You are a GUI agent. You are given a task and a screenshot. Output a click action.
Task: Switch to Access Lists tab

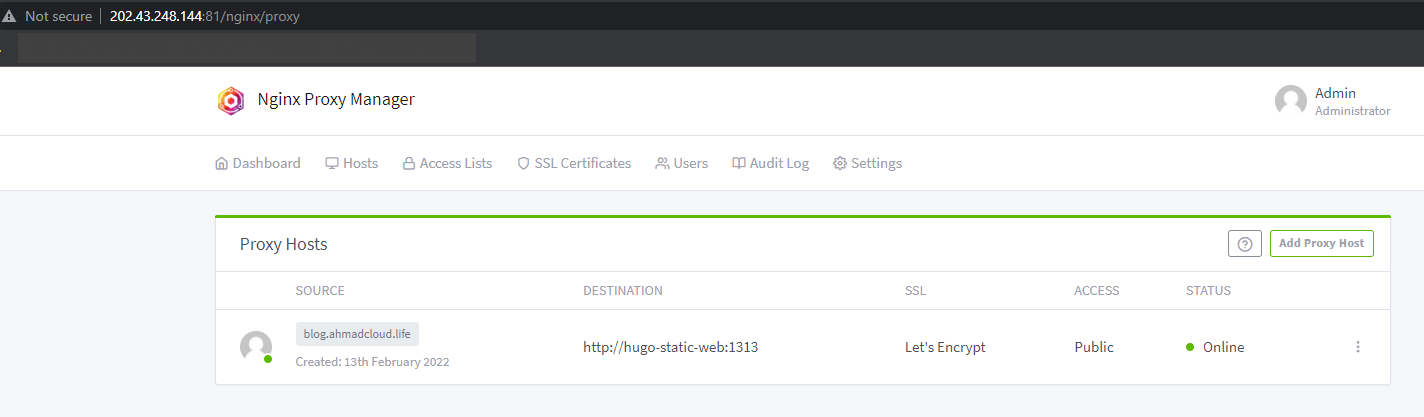pos(447,163)
